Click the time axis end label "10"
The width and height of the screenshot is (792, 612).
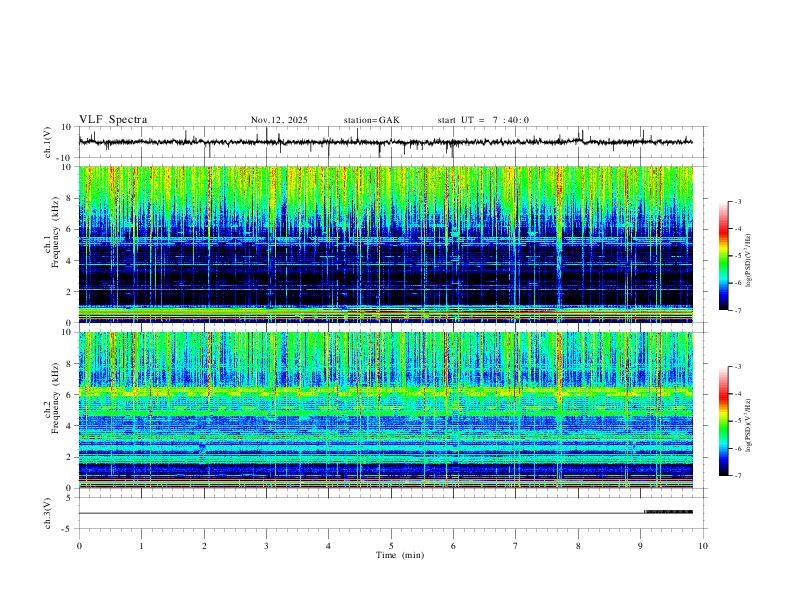[703, 546]
